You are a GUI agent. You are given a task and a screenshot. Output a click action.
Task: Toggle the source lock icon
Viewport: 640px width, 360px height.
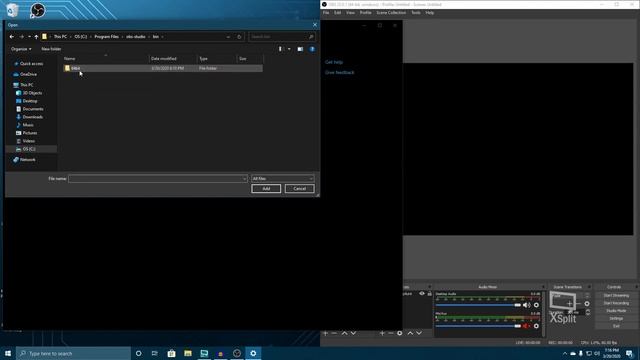pyautogui.click(x=429, y=293)
